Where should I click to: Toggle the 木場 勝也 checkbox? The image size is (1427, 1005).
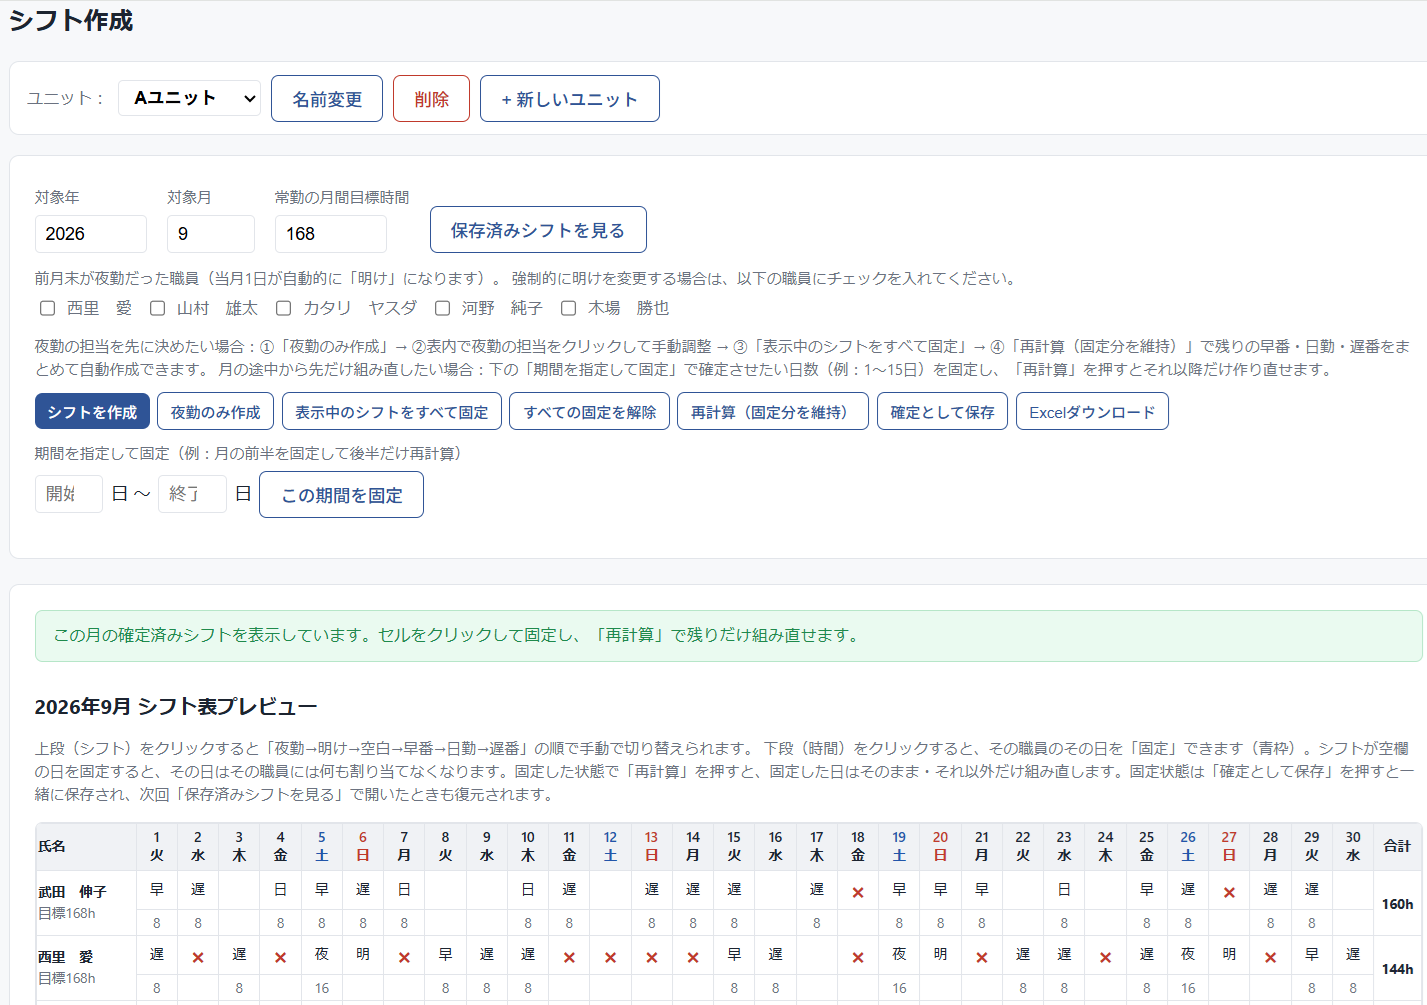(x=568, y=308)
